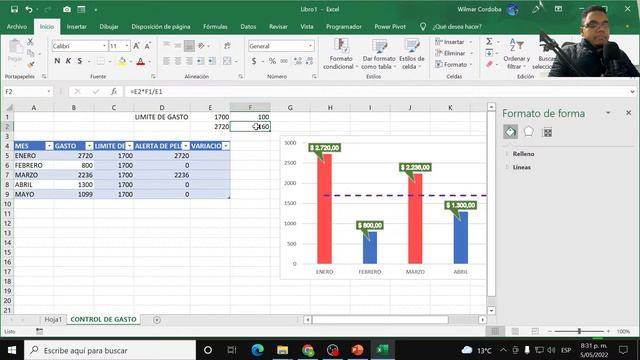Screen dimensions: 640x360
Task: Click the merge and center icon
Action: (227, 61)
